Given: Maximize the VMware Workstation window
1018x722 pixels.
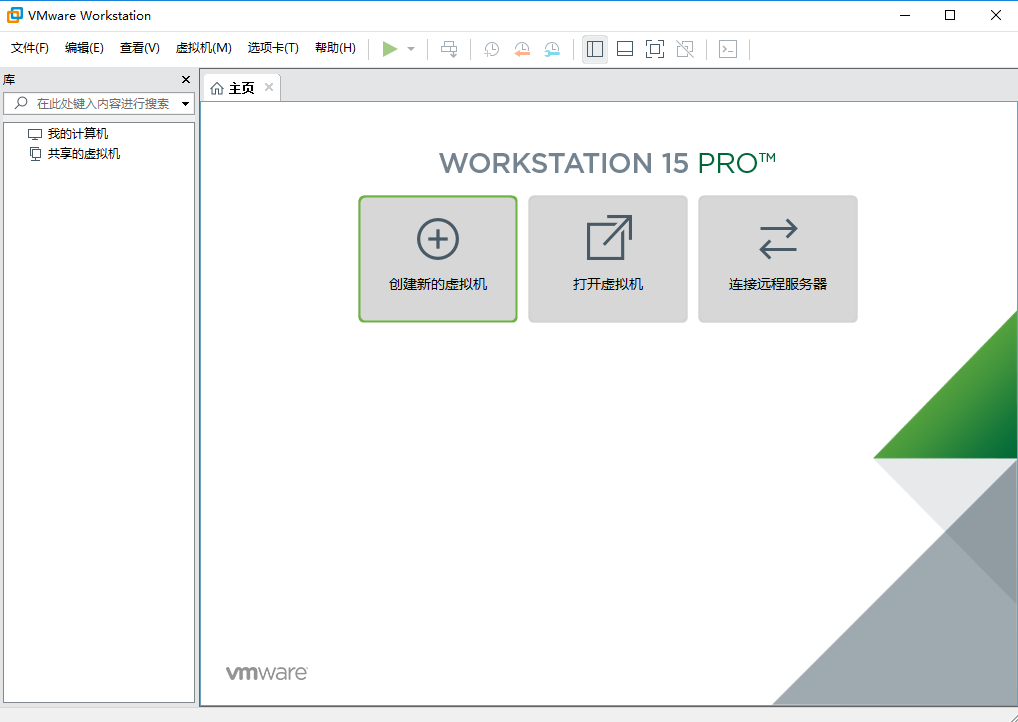Looking at the screenshot, I should pos(950,15).
